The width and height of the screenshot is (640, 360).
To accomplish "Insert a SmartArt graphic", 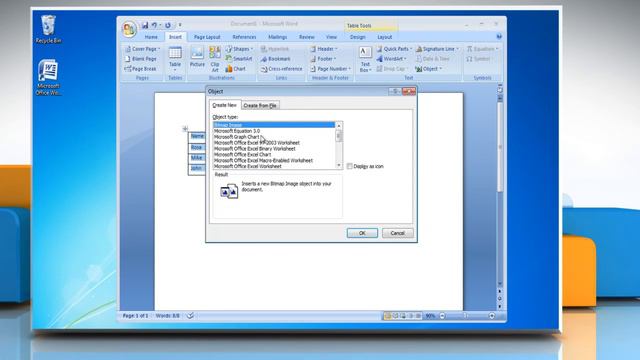I will click(x=238, y=59).
